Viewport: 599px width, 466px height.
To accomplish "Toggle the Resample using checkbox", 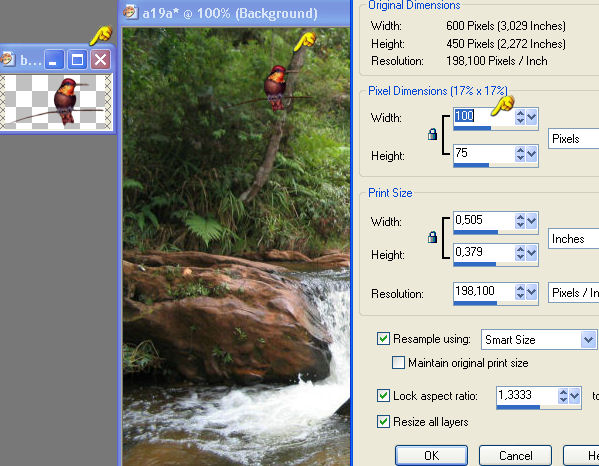I will point(383,338).
